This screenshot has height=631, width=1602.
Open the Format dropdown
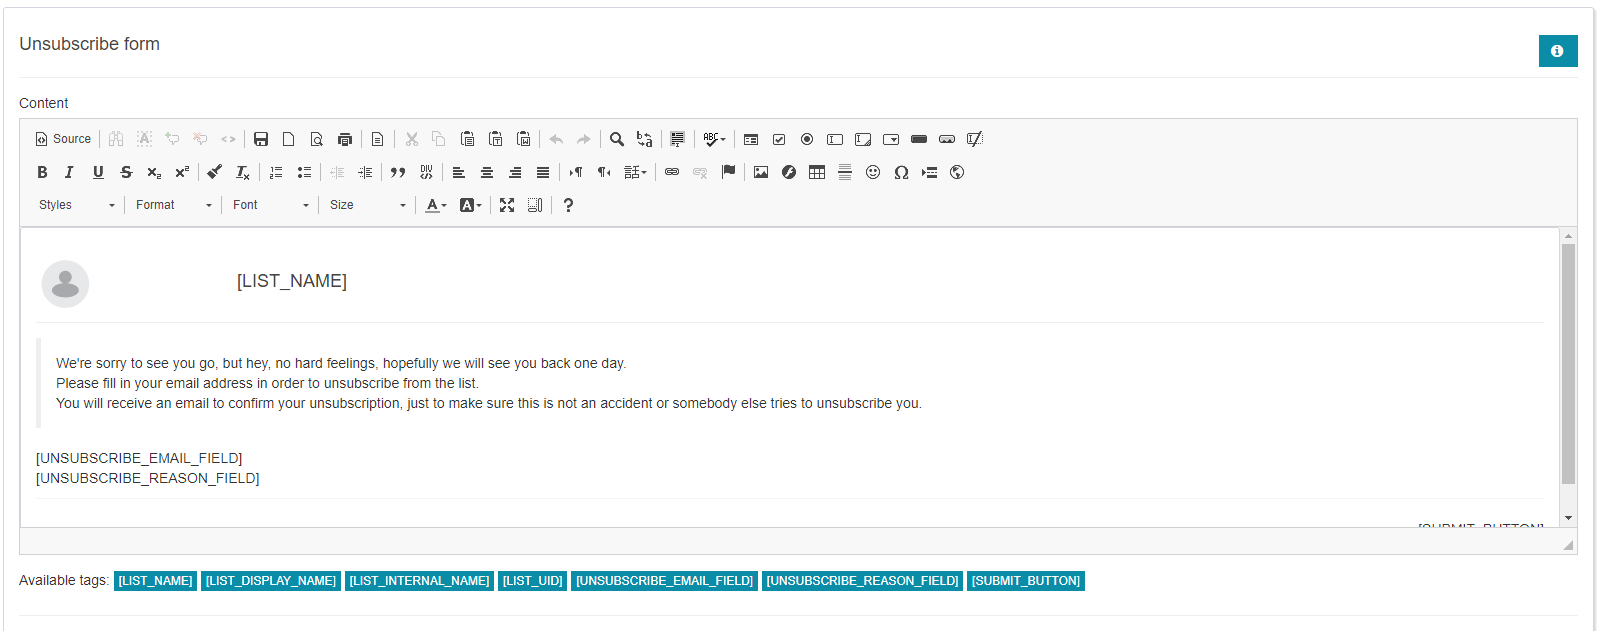(x=174, y=205)
